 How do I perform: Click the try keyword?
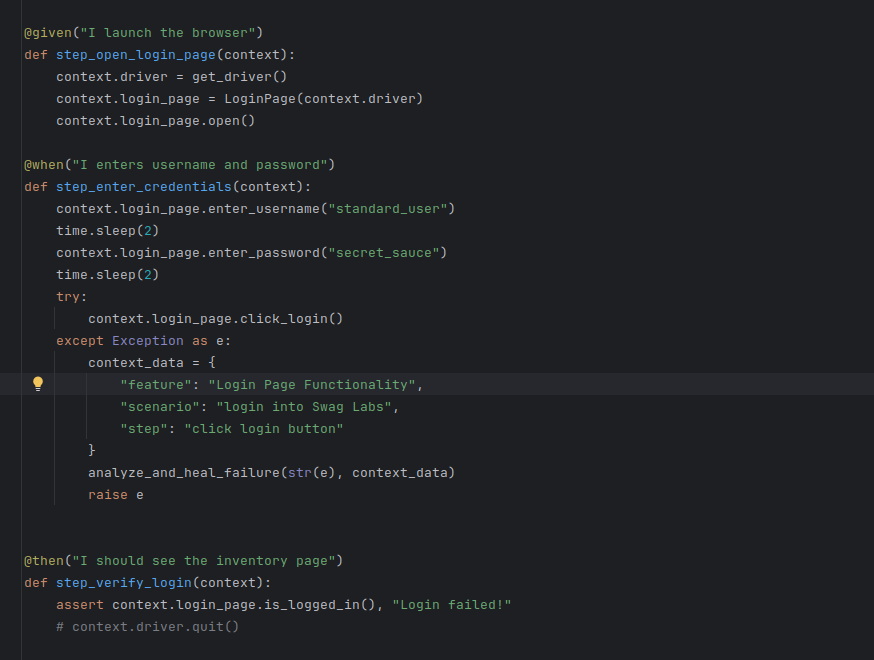[71, 297]
